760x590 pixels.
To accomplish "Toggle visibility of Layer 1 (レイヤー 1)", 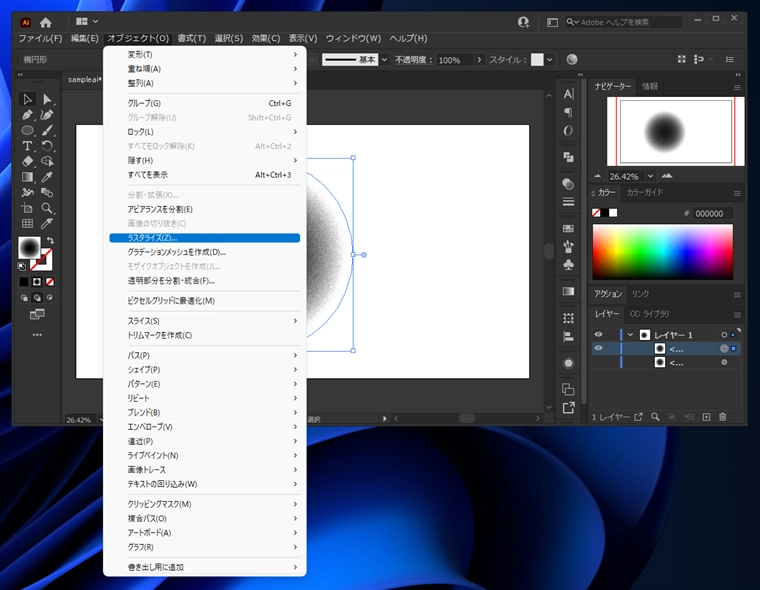I will click(x=599, y=335).
